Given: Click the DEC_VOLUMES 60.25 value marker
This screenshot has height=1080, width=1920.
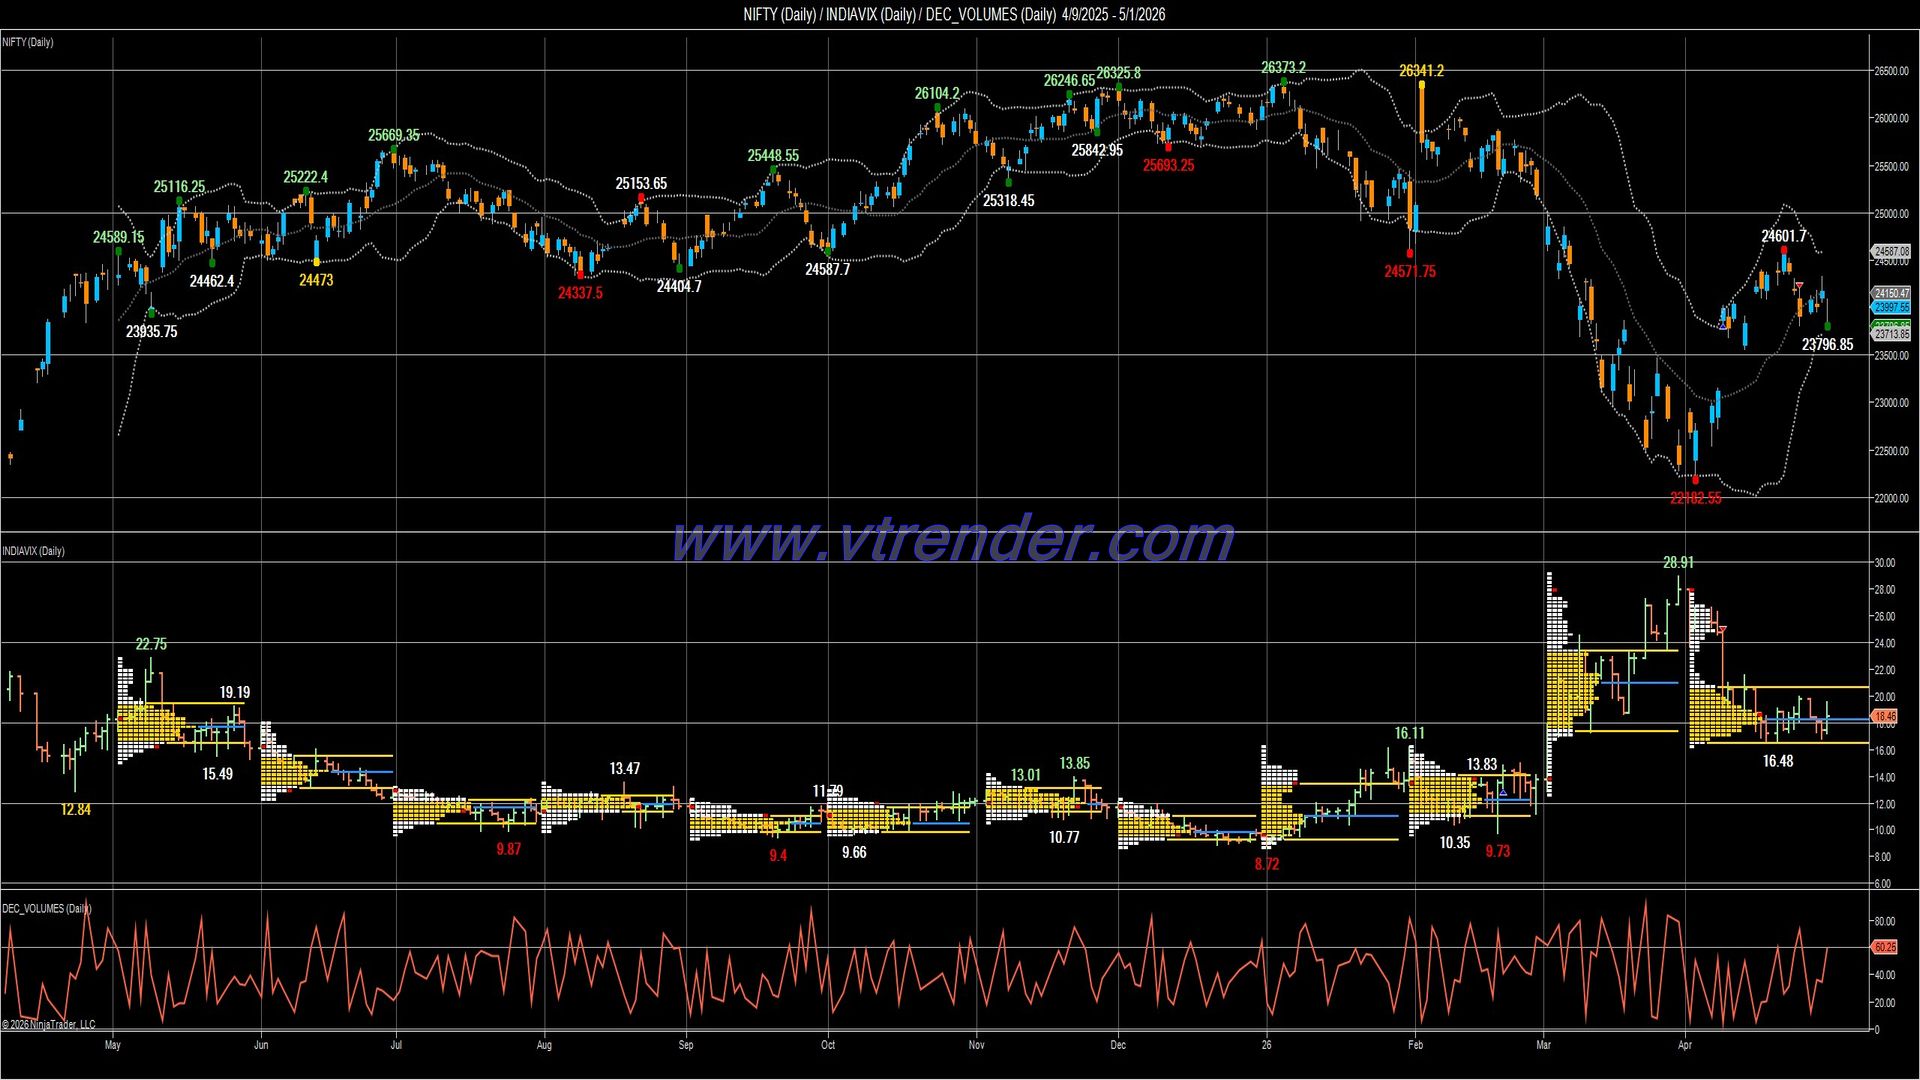Looking at the screenshot, I should pos(1884,947).
